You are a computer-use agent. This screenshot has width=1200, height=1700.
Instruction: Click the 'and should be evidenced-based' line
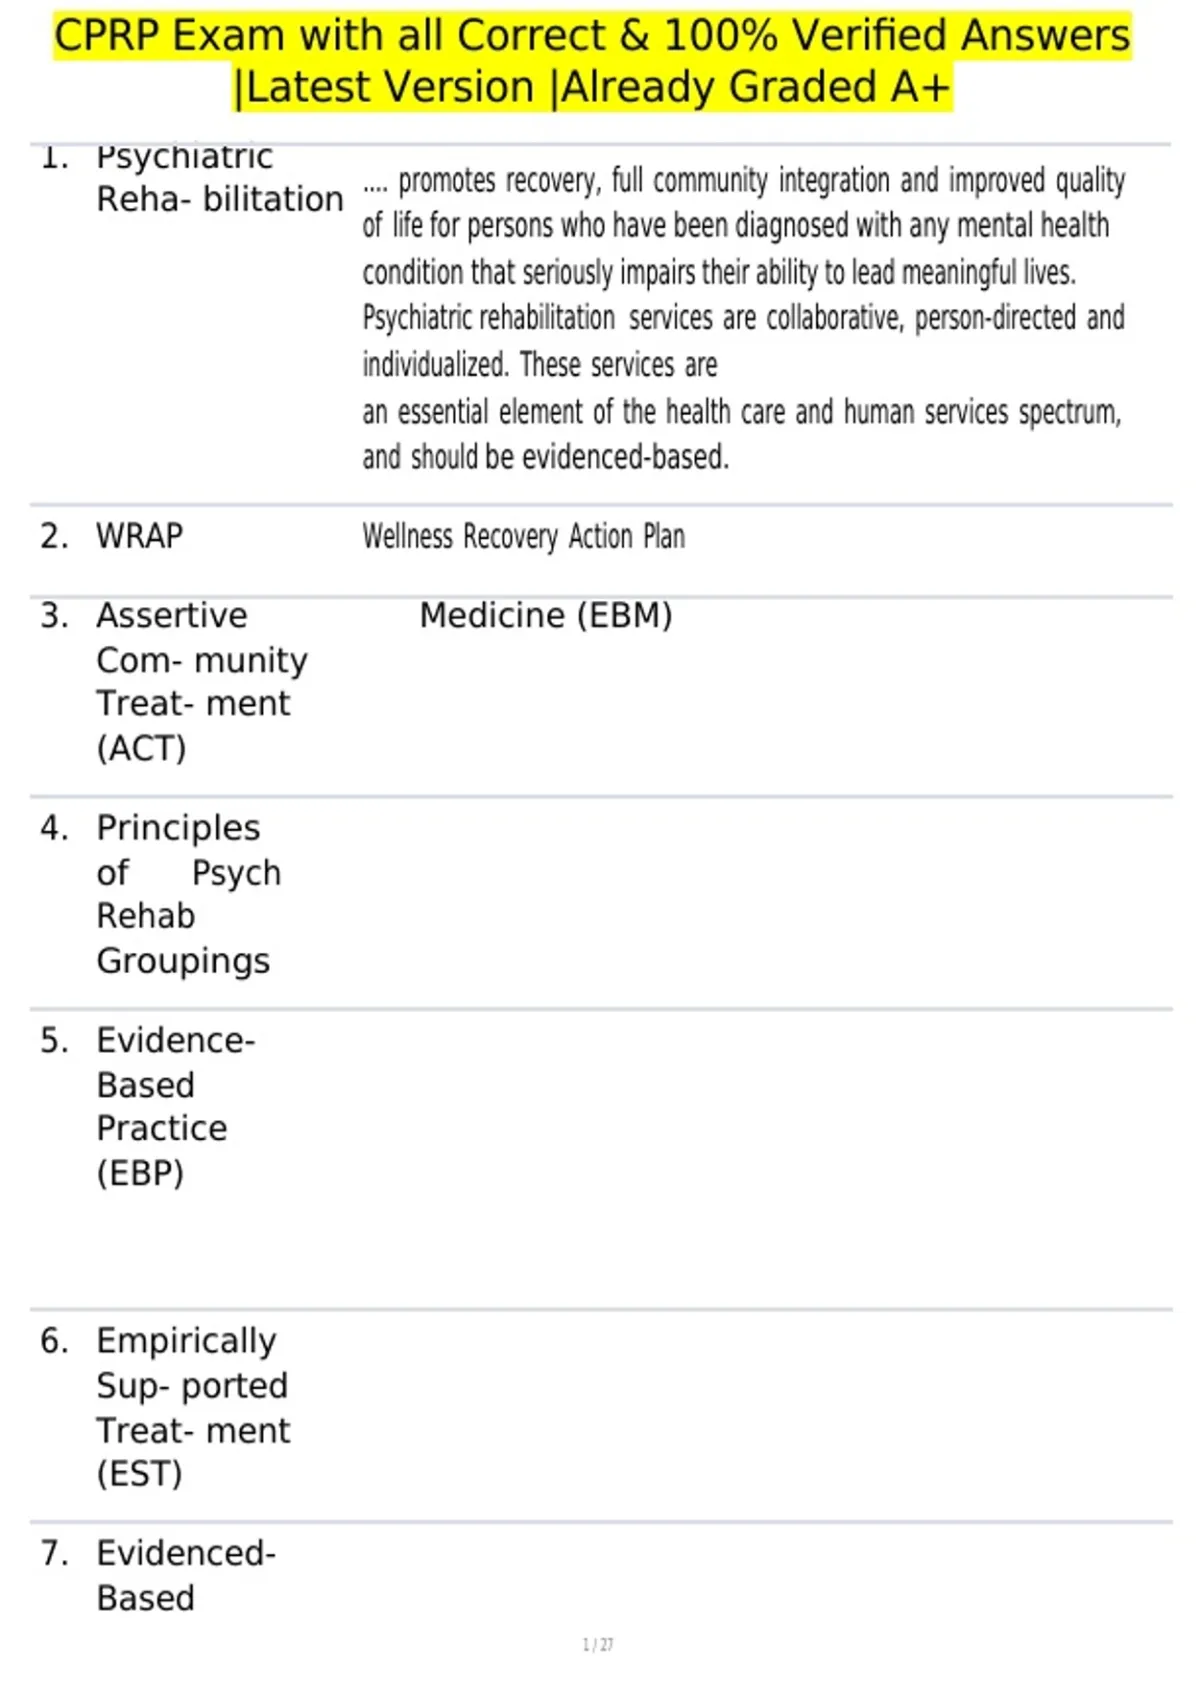coord(546,457)
